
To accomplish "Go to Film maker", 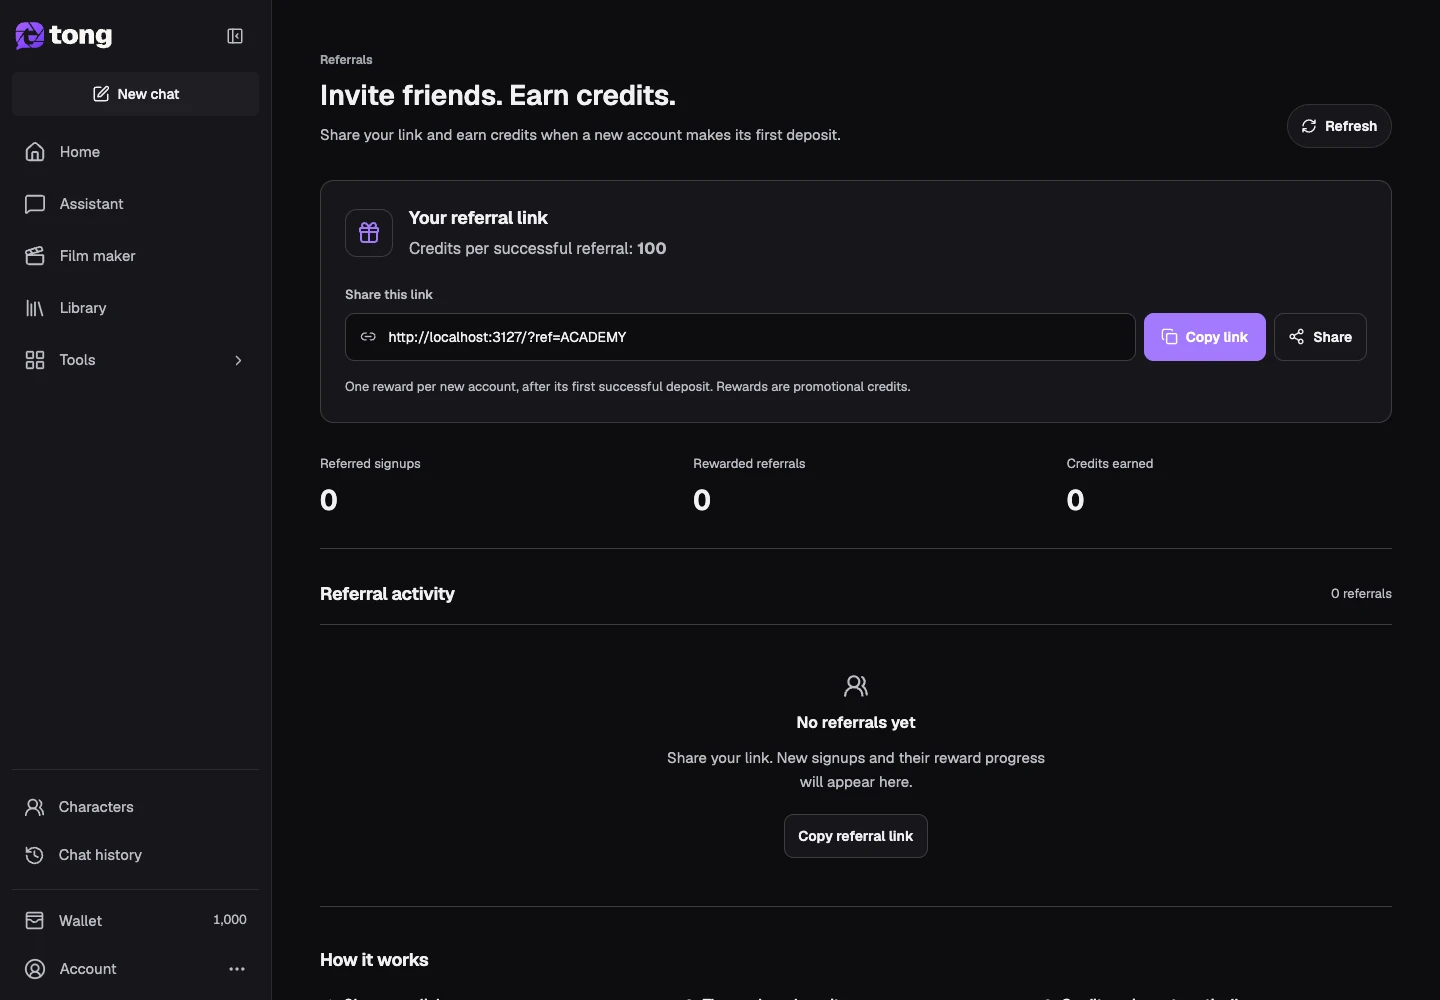I will point(136,256).
